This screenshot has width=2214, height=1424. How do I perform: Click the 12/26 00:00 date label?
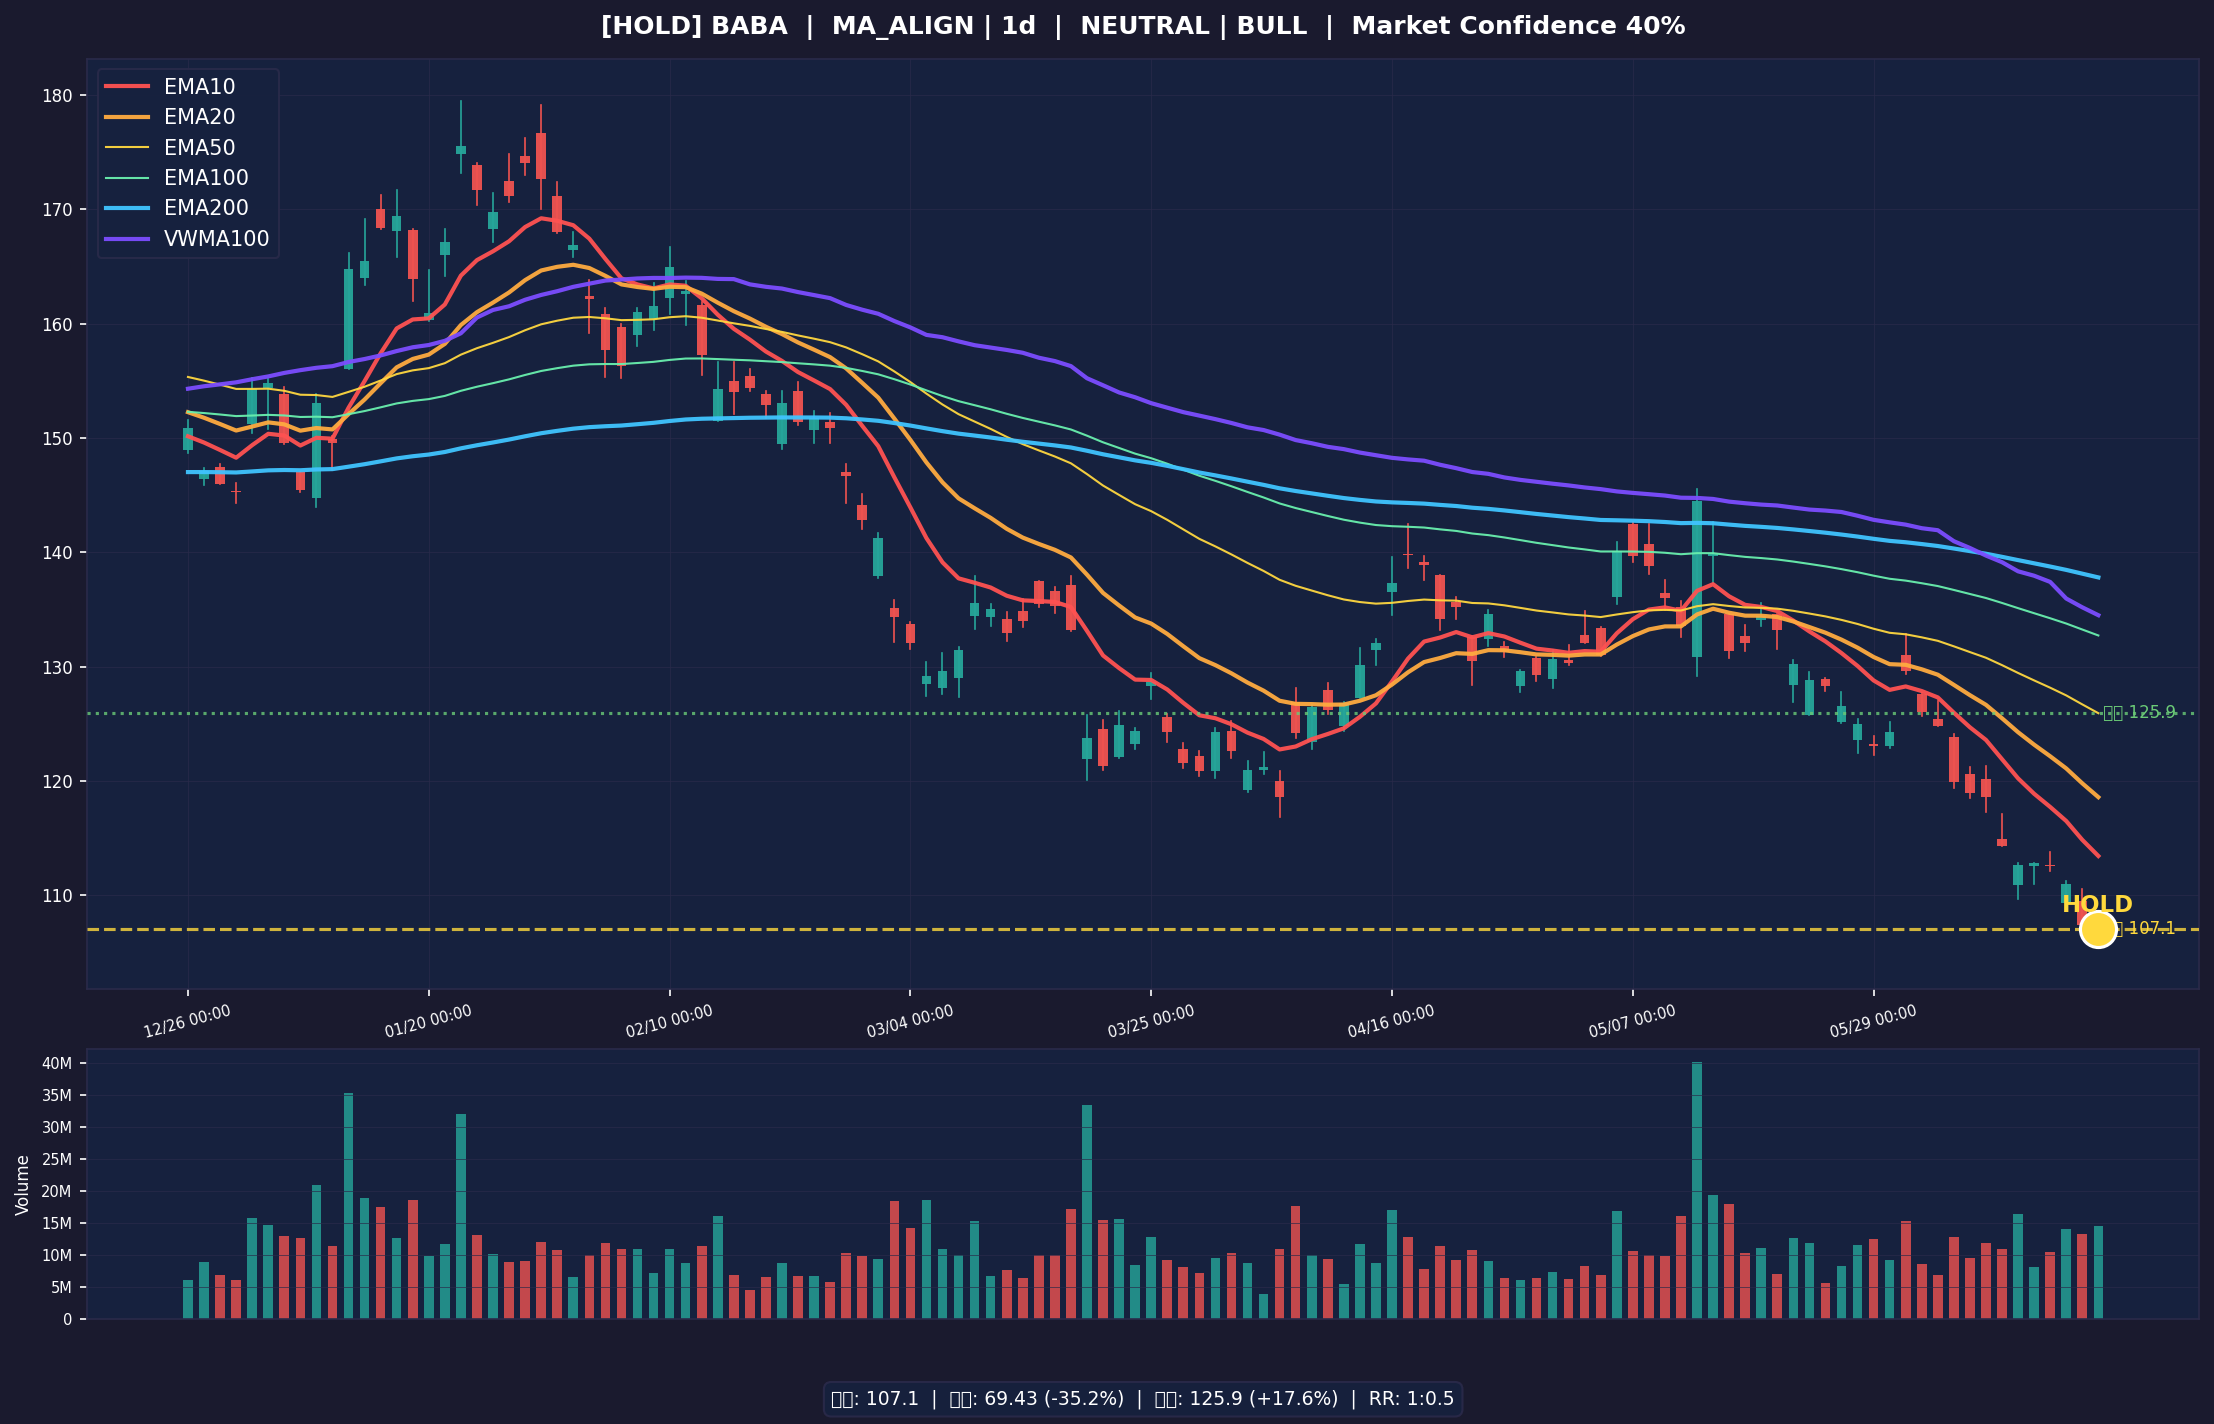(187, 1022)
